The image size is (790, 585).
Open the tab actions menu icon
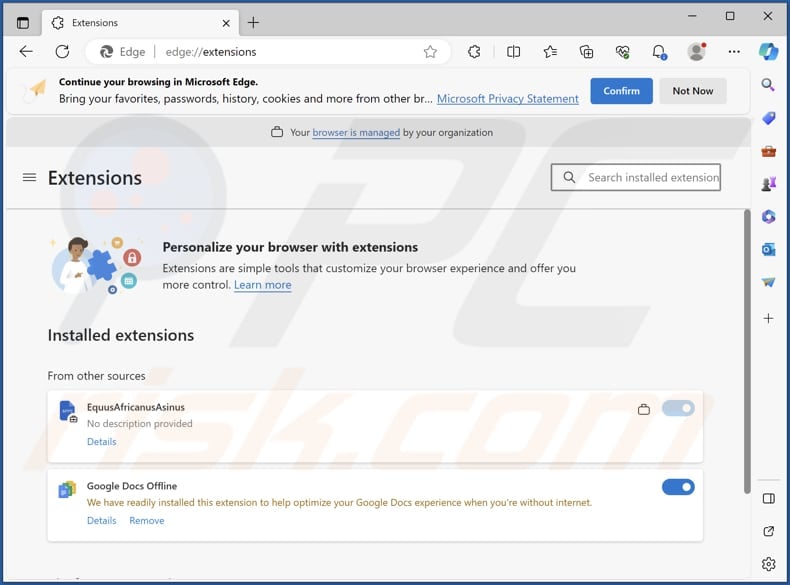[23, 23]
